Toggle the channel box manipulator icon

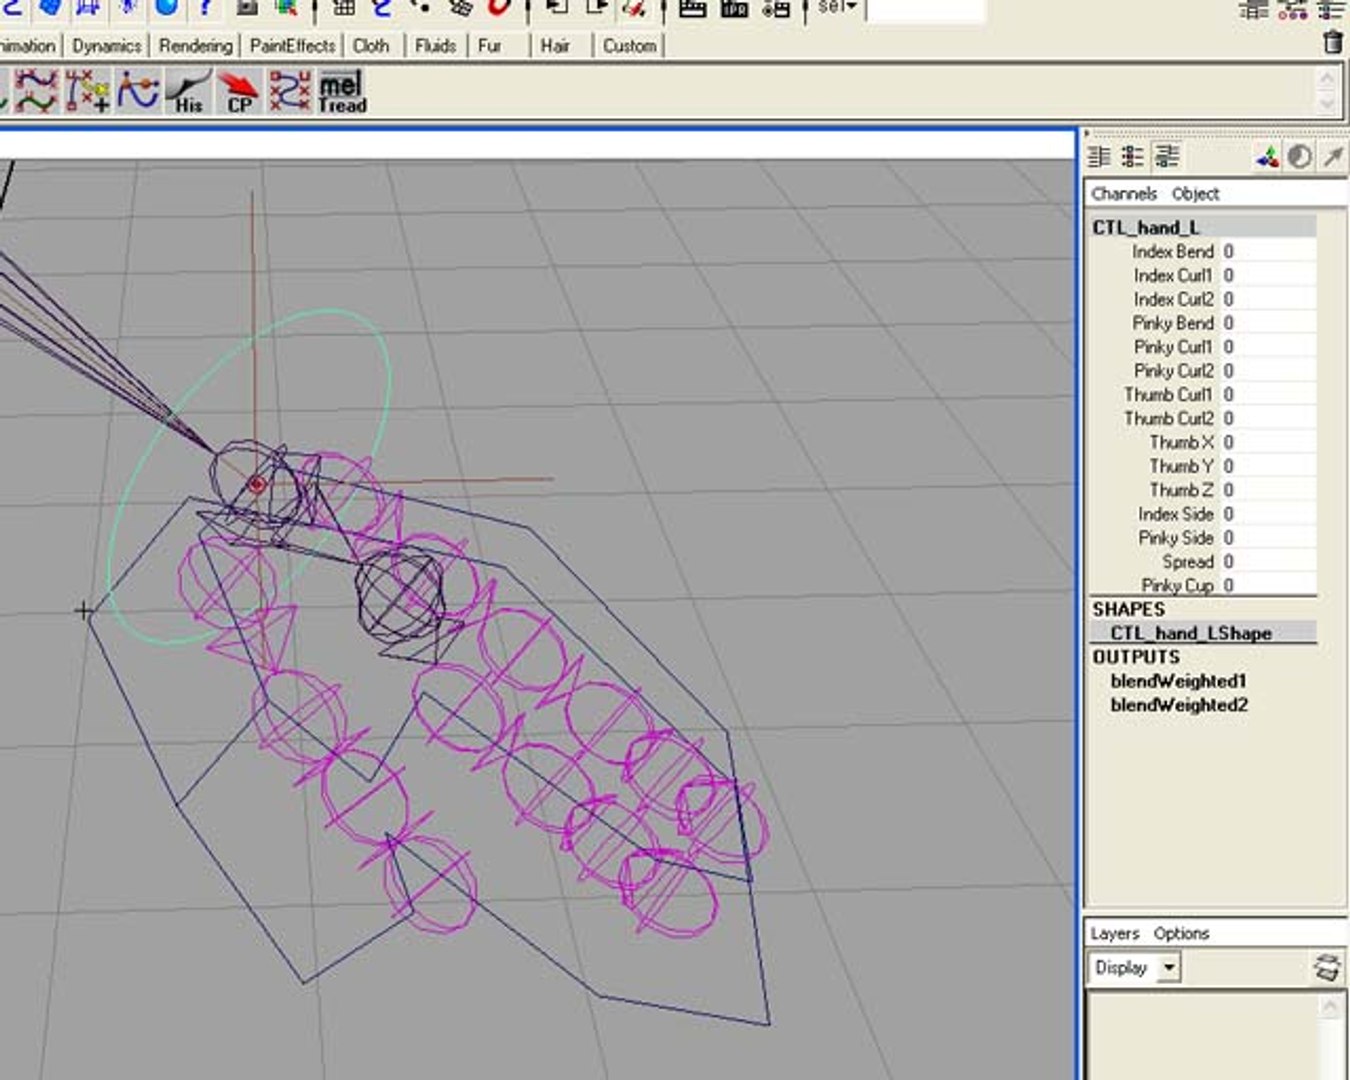point(1267,157)
